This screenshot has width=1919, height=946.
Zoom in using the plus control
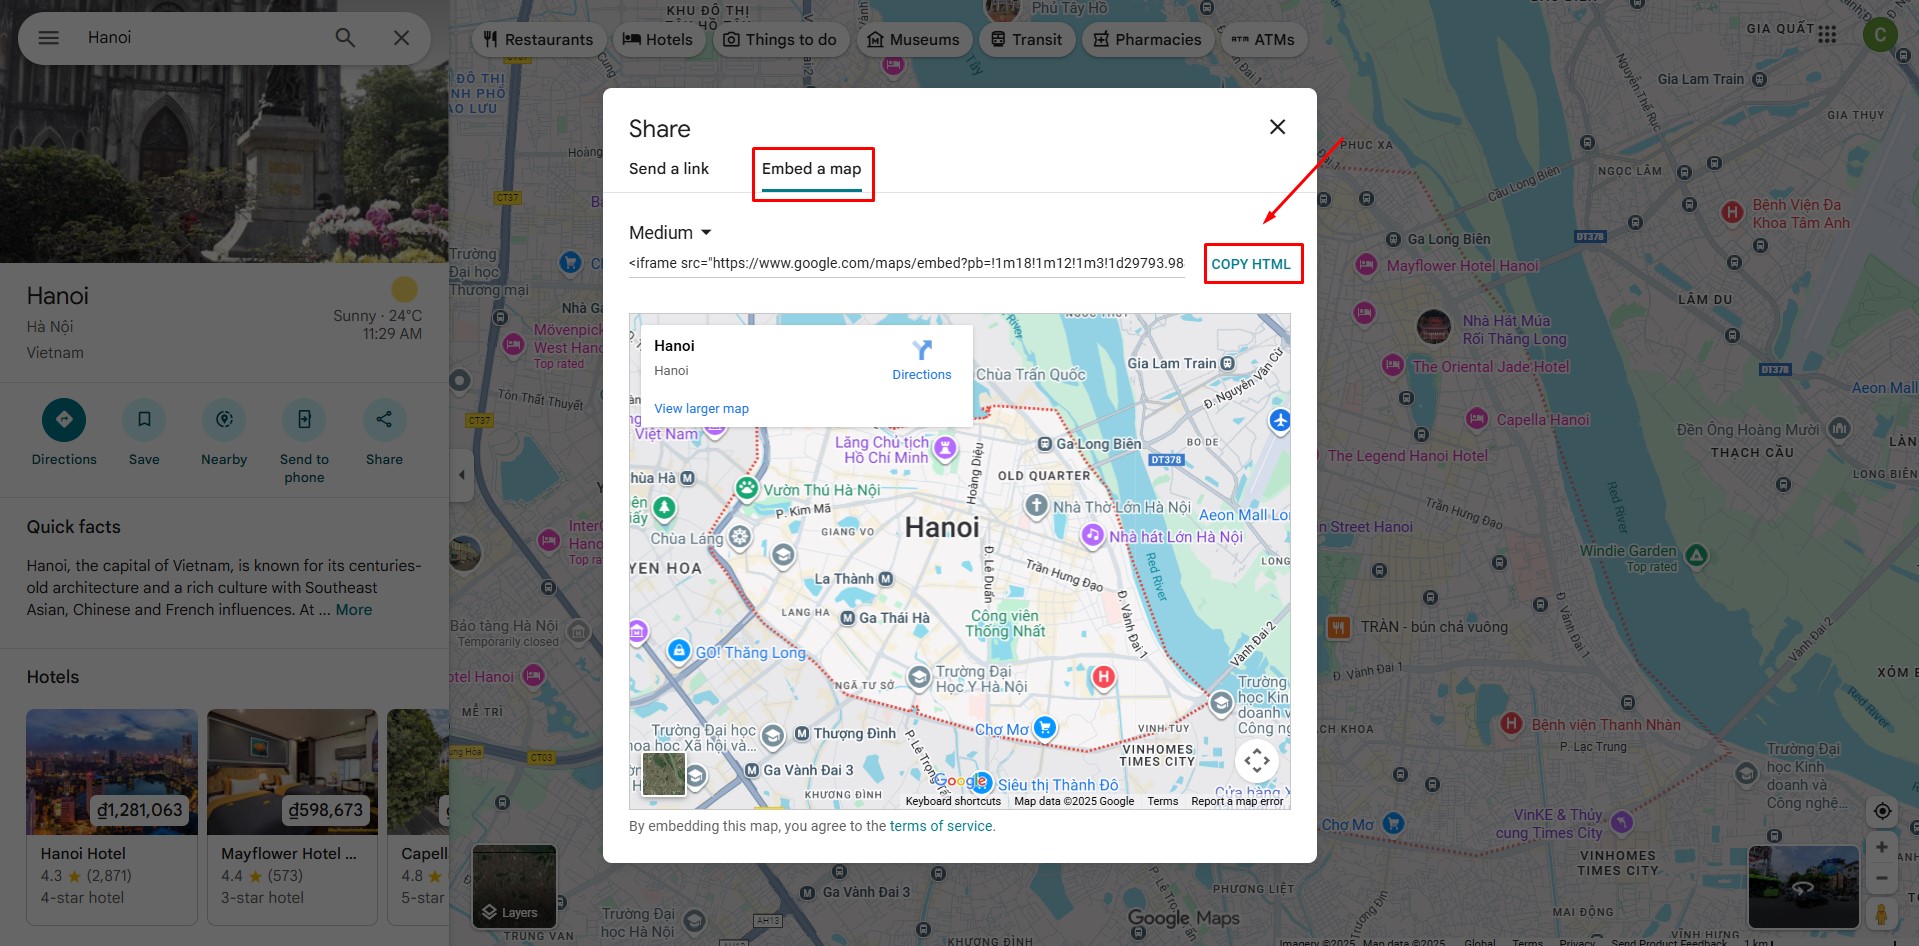tap(1882, 846)
